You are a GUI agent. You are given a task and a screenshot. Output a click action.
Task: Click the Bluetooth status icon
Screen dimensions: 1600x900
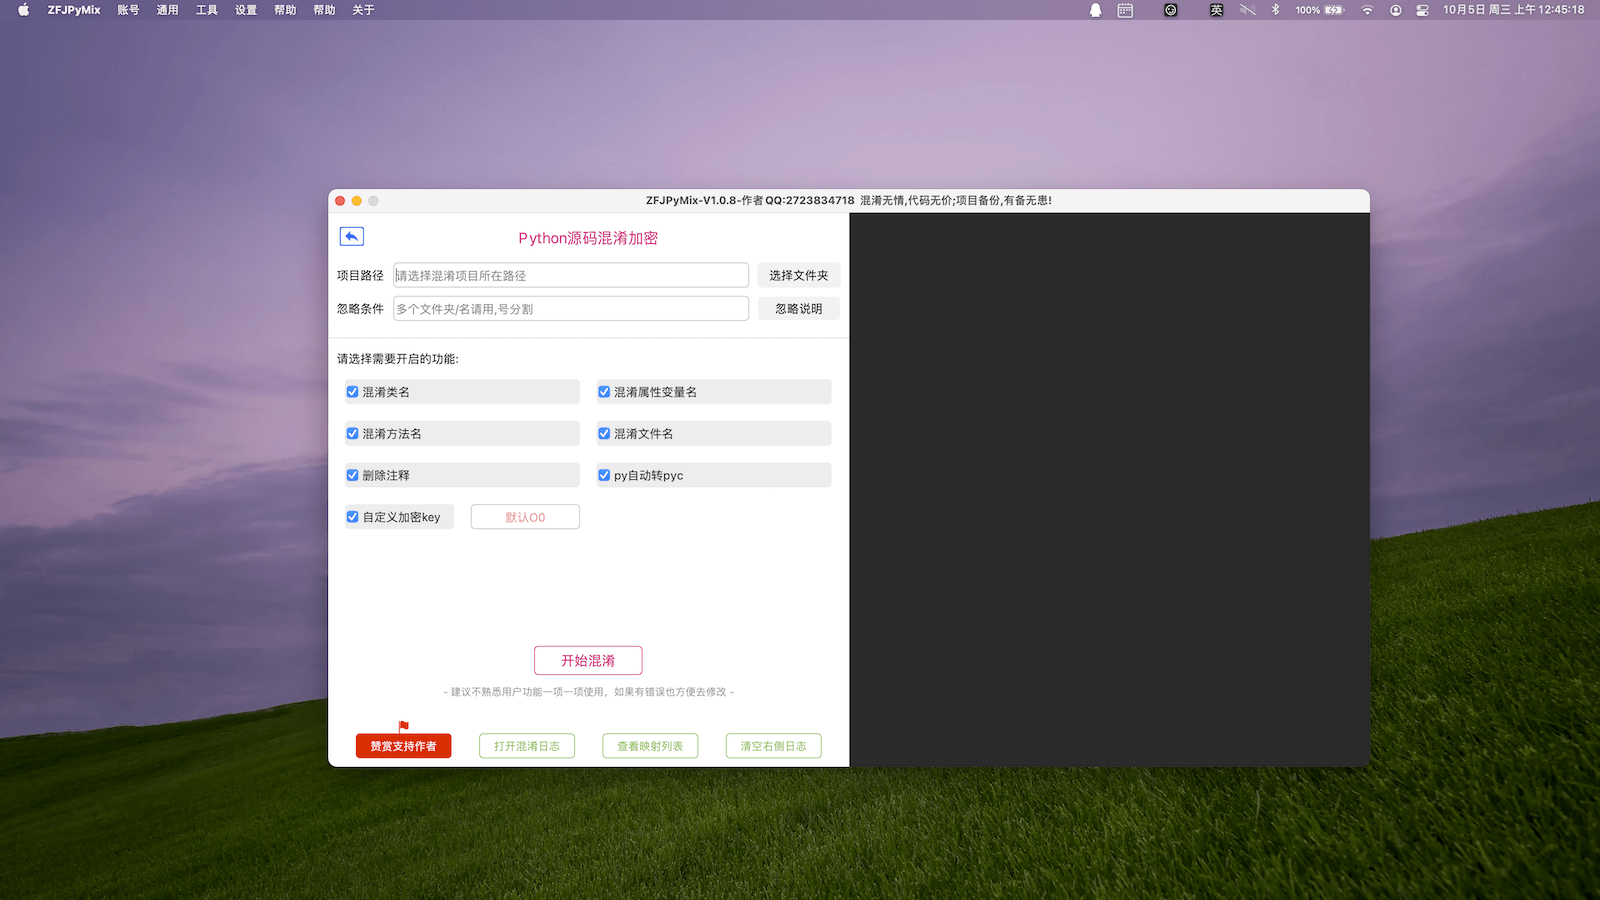(x=1275, y=10)
